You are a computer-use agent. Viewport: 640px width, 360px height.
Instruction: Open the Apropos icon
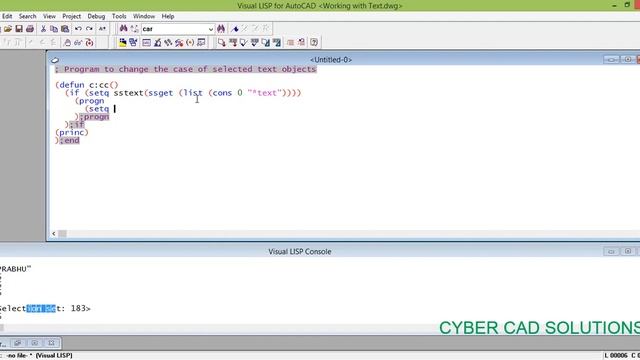click(x=190, y=42)
